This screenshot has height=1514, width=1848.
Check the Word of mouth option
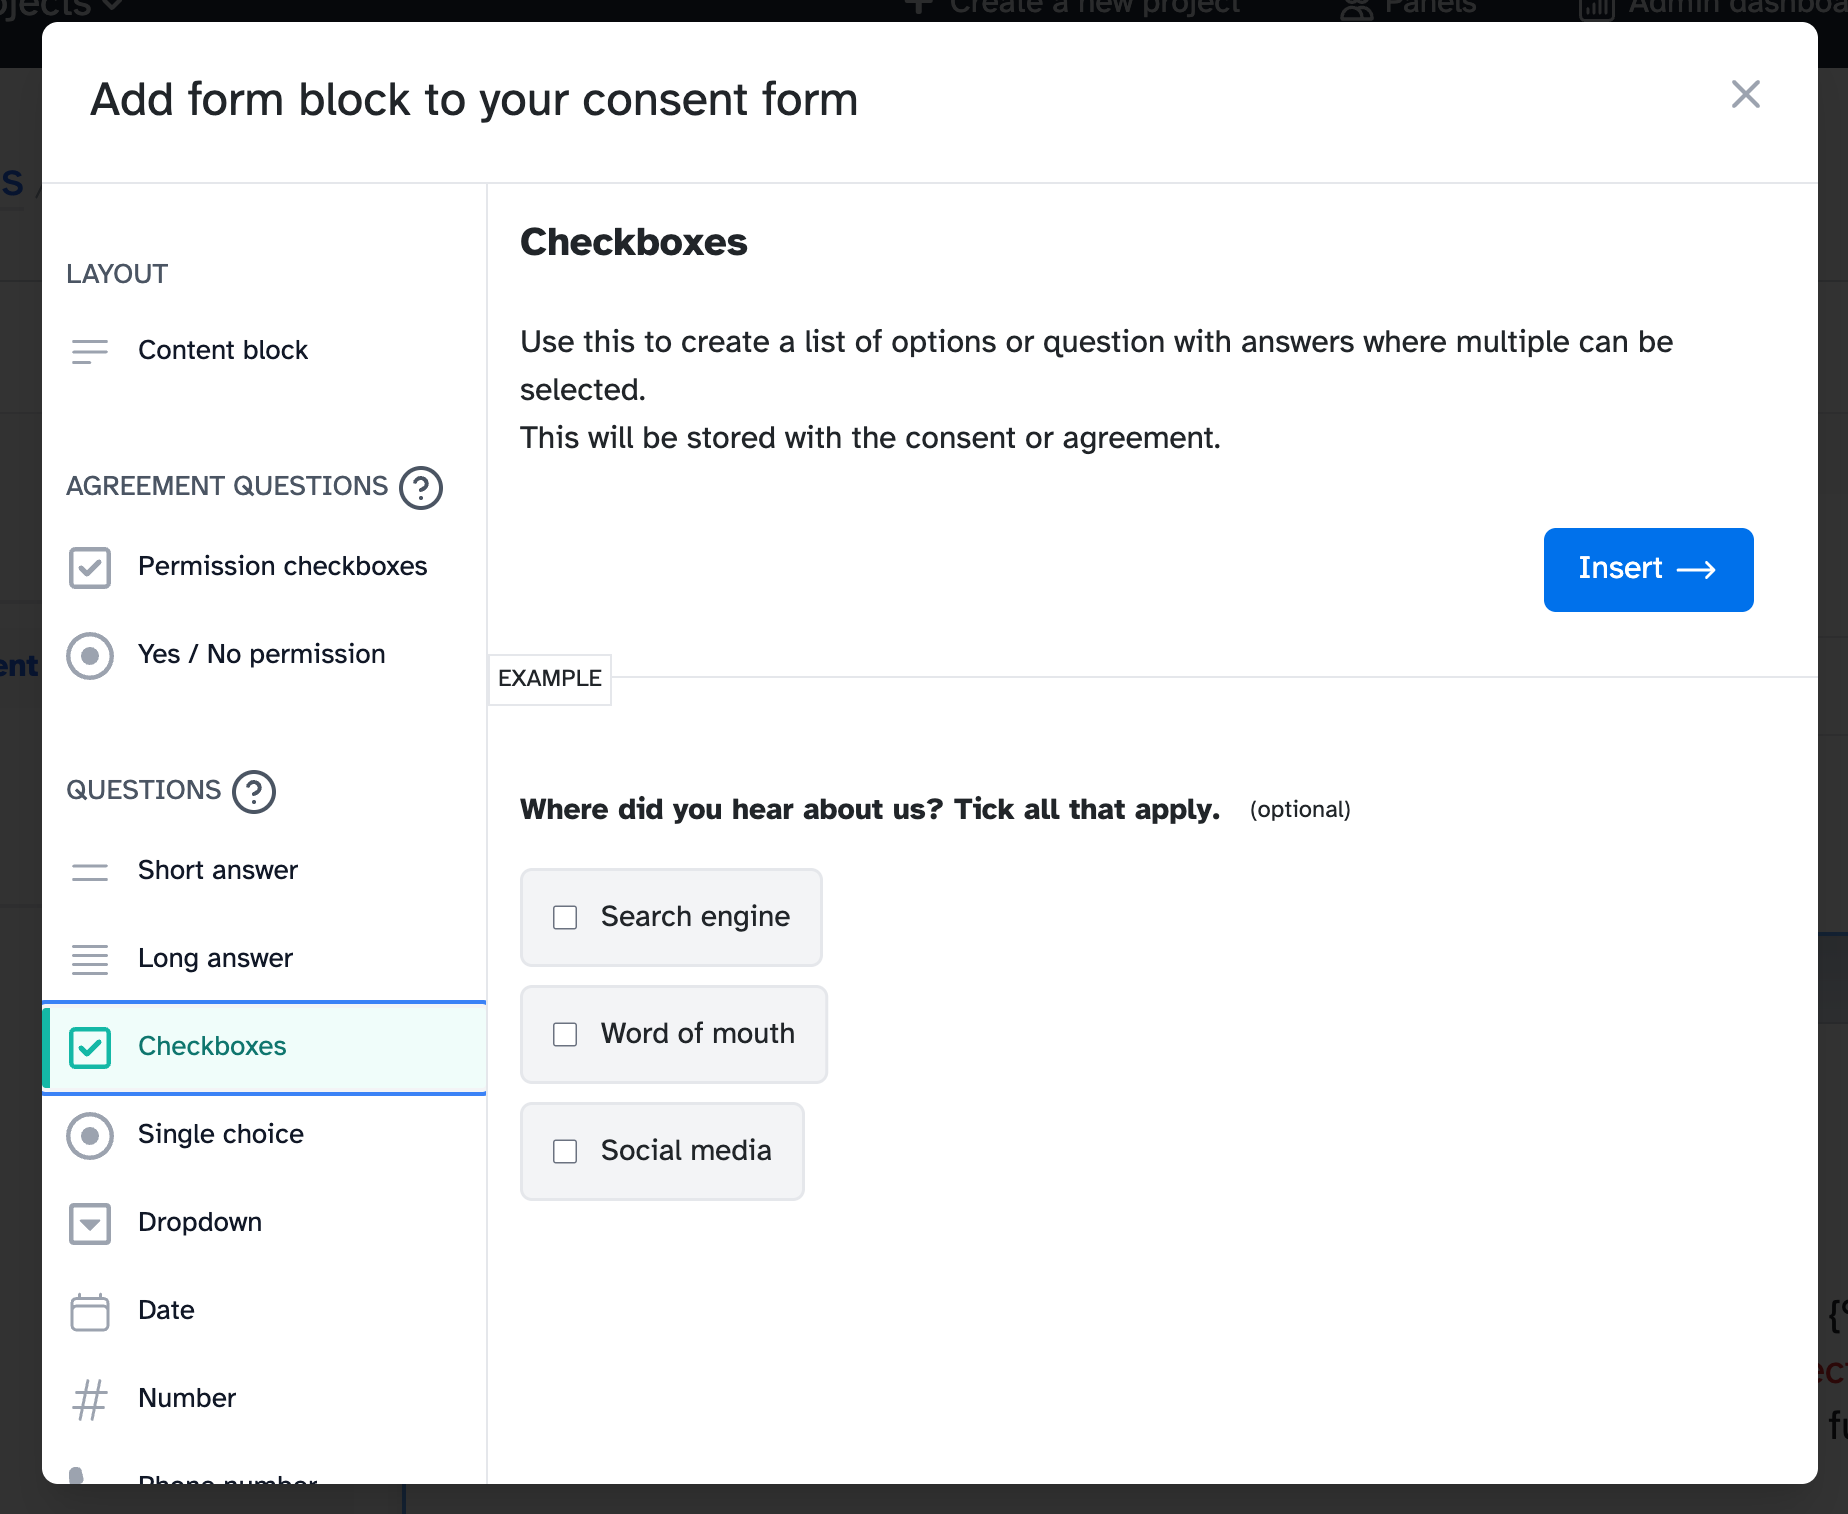(x=565, y=1034)
